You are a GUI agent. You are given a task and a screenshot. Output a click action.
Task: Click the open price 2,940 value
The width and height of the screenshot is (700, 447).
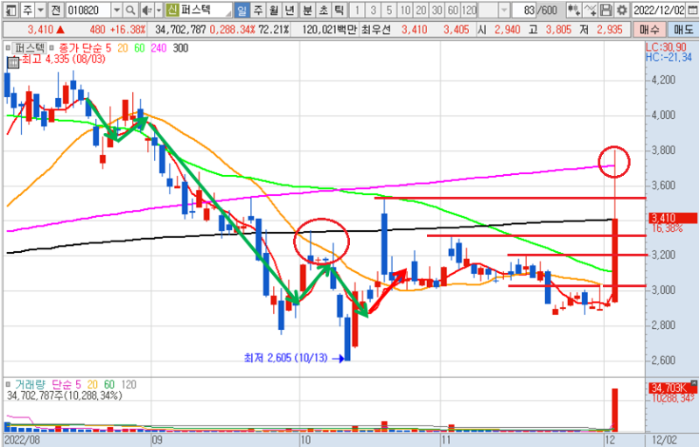pos(507,30)
